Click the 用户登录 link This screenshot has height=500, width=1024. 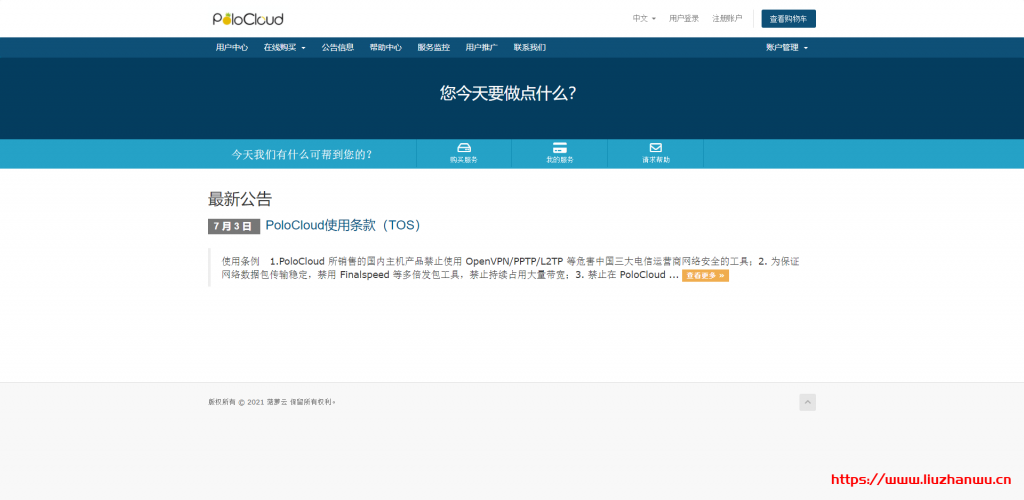tap(684, 18)
